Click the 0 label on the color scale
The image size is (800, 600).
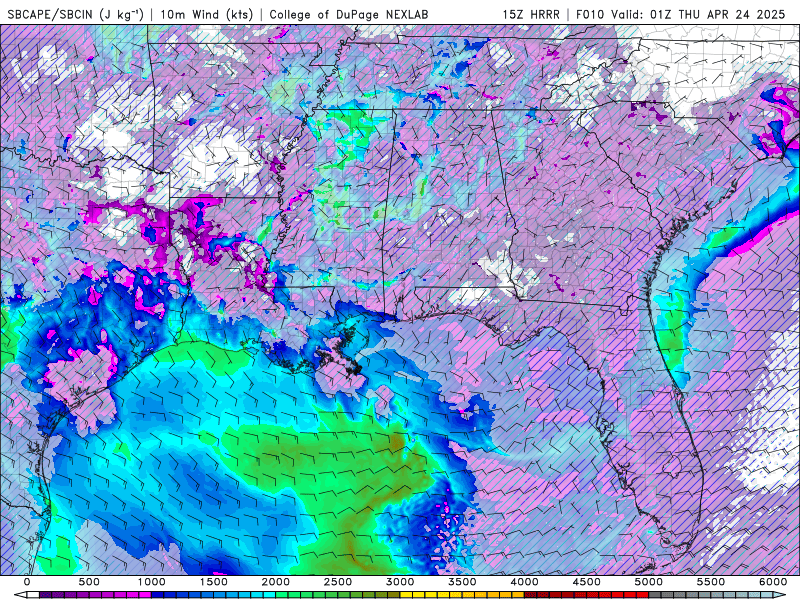(x=27, y=582)
